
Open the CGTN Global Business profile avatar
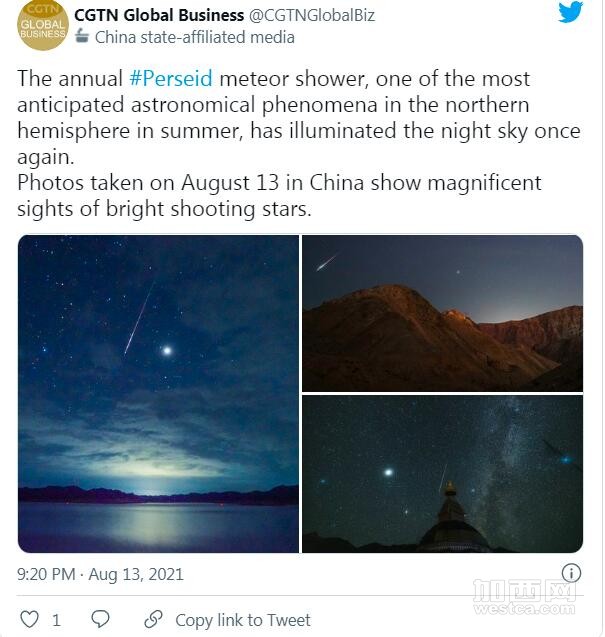tap(43, 25)
